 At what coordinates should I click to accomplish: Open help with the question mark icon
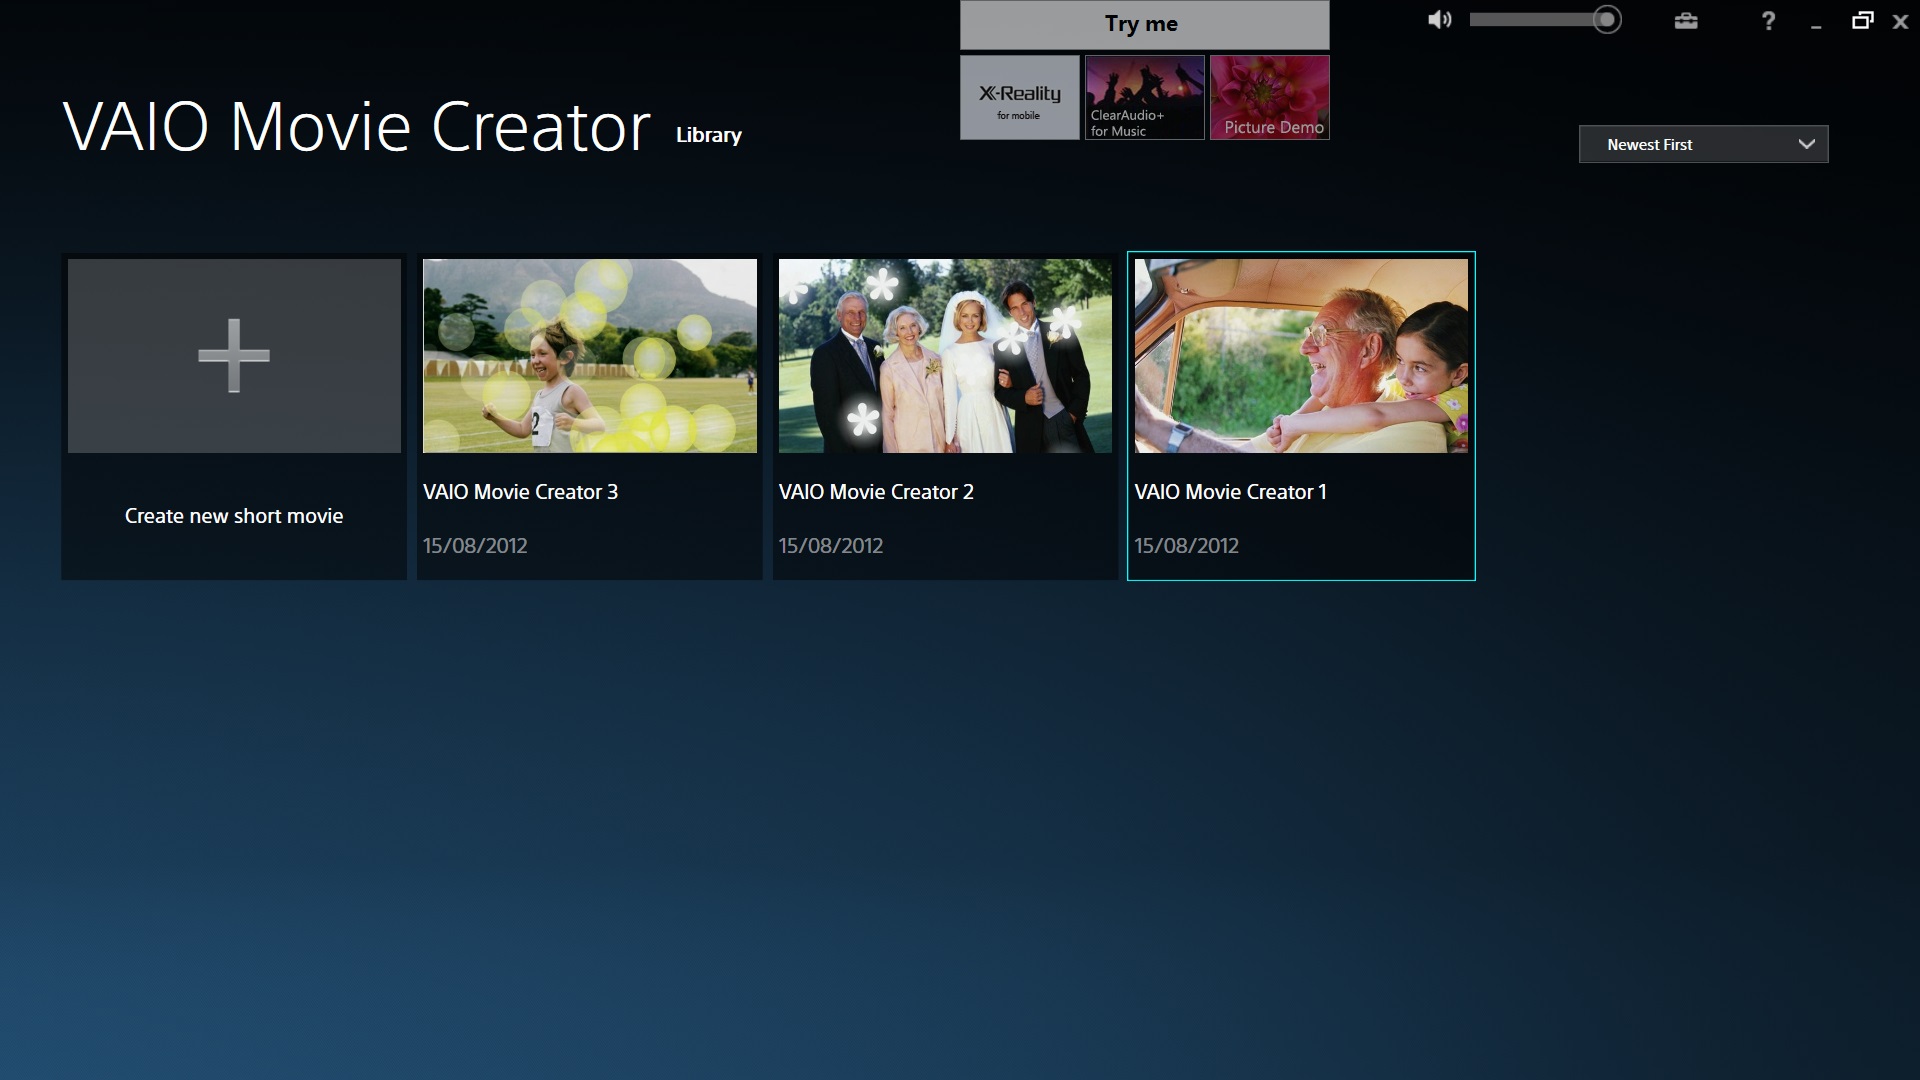coord(1768,21)
